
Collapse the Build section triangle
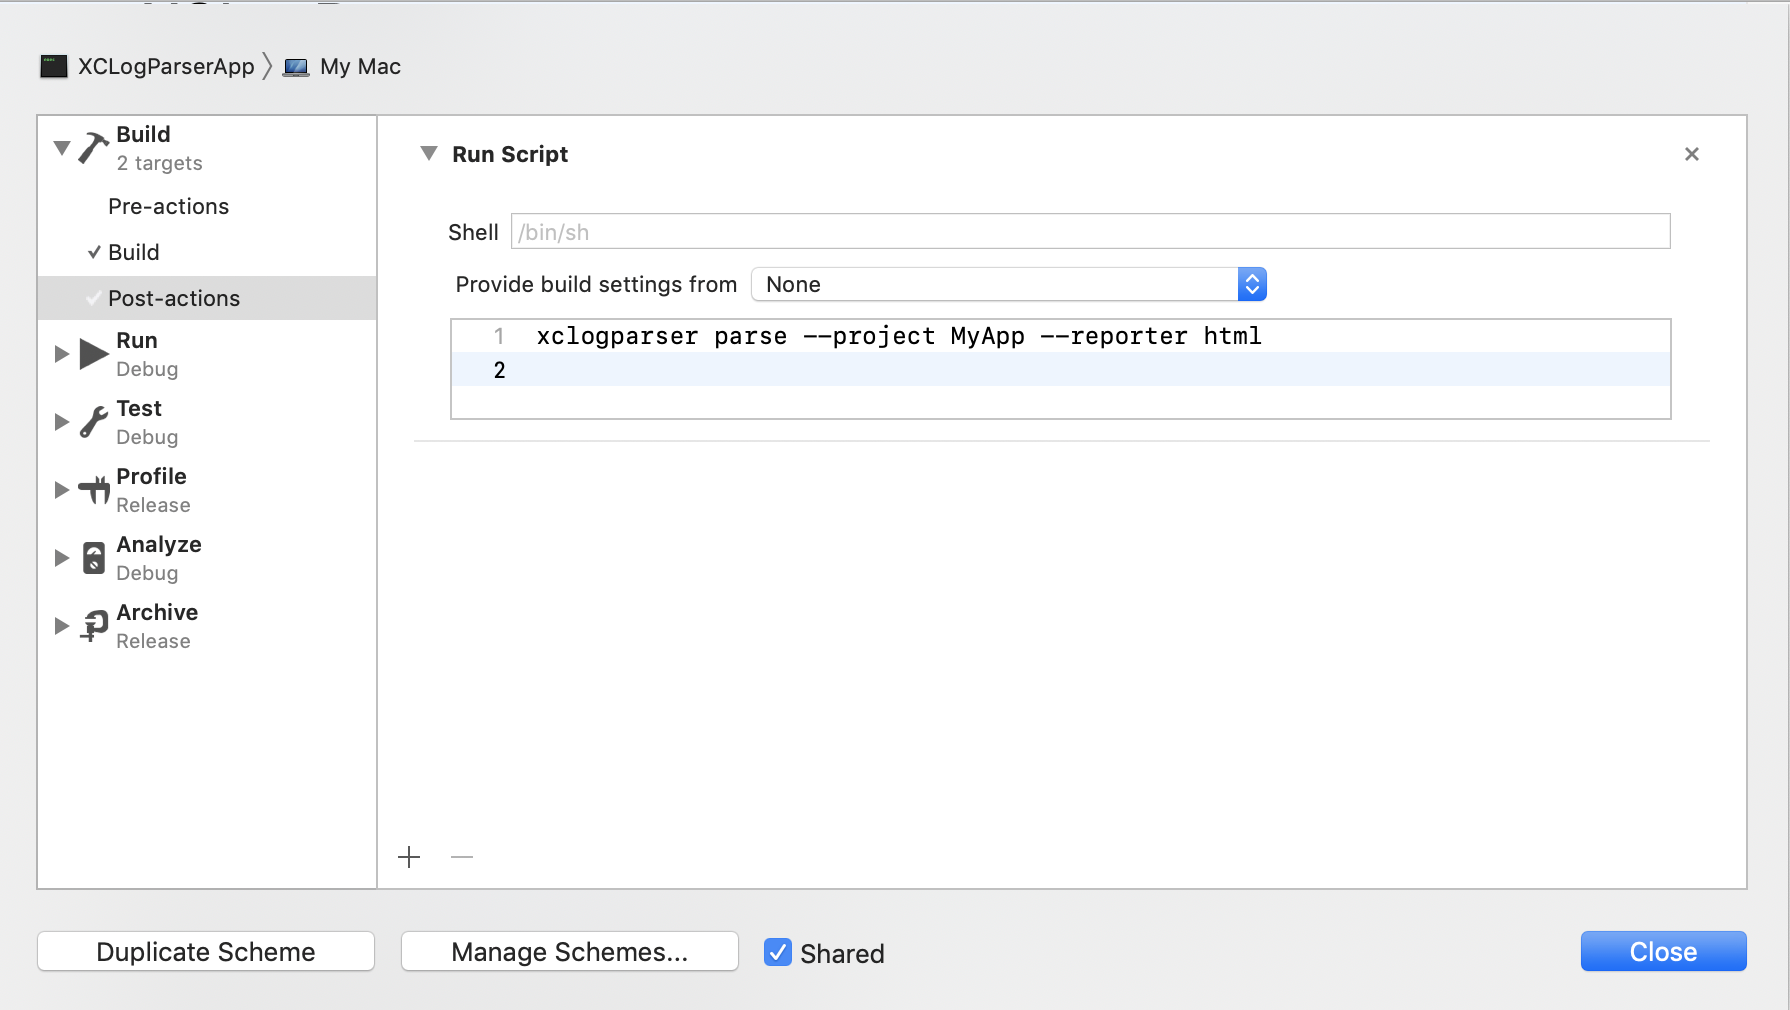[x=62, y=148]
